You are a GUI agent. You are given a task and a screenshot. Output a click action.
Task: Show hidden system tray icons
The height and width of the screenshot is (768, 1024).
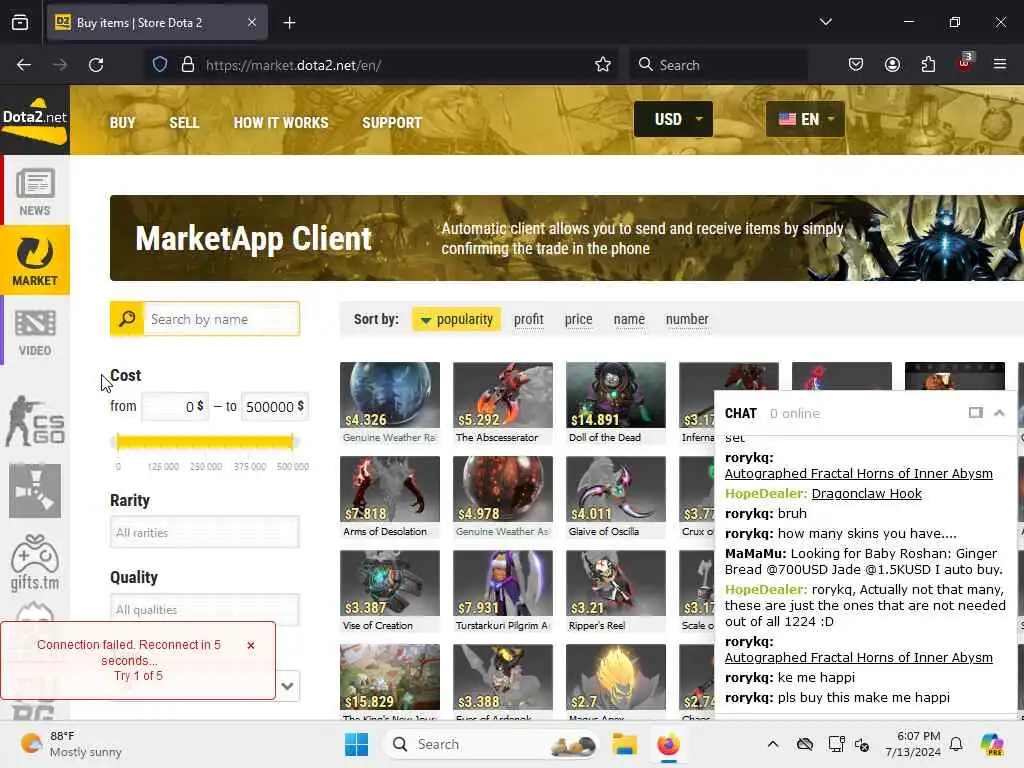tap(773, 744)
